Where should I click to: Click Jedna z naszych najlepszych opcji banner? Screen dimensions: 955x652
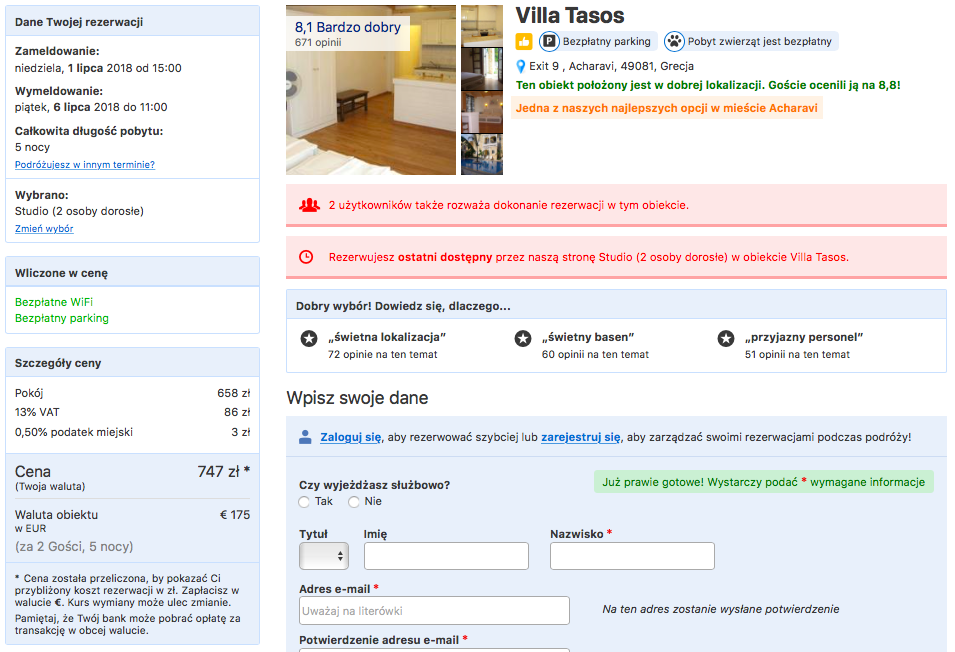click(x=666, y=108)
